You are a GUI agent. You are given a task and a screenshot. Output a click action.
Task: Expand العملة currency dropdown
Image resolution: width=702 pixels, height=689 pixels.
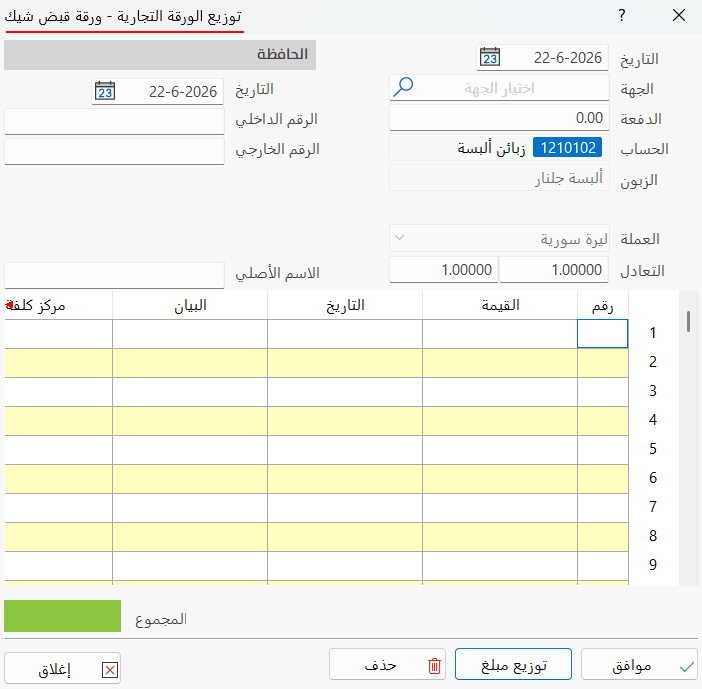tap(399, 238)
